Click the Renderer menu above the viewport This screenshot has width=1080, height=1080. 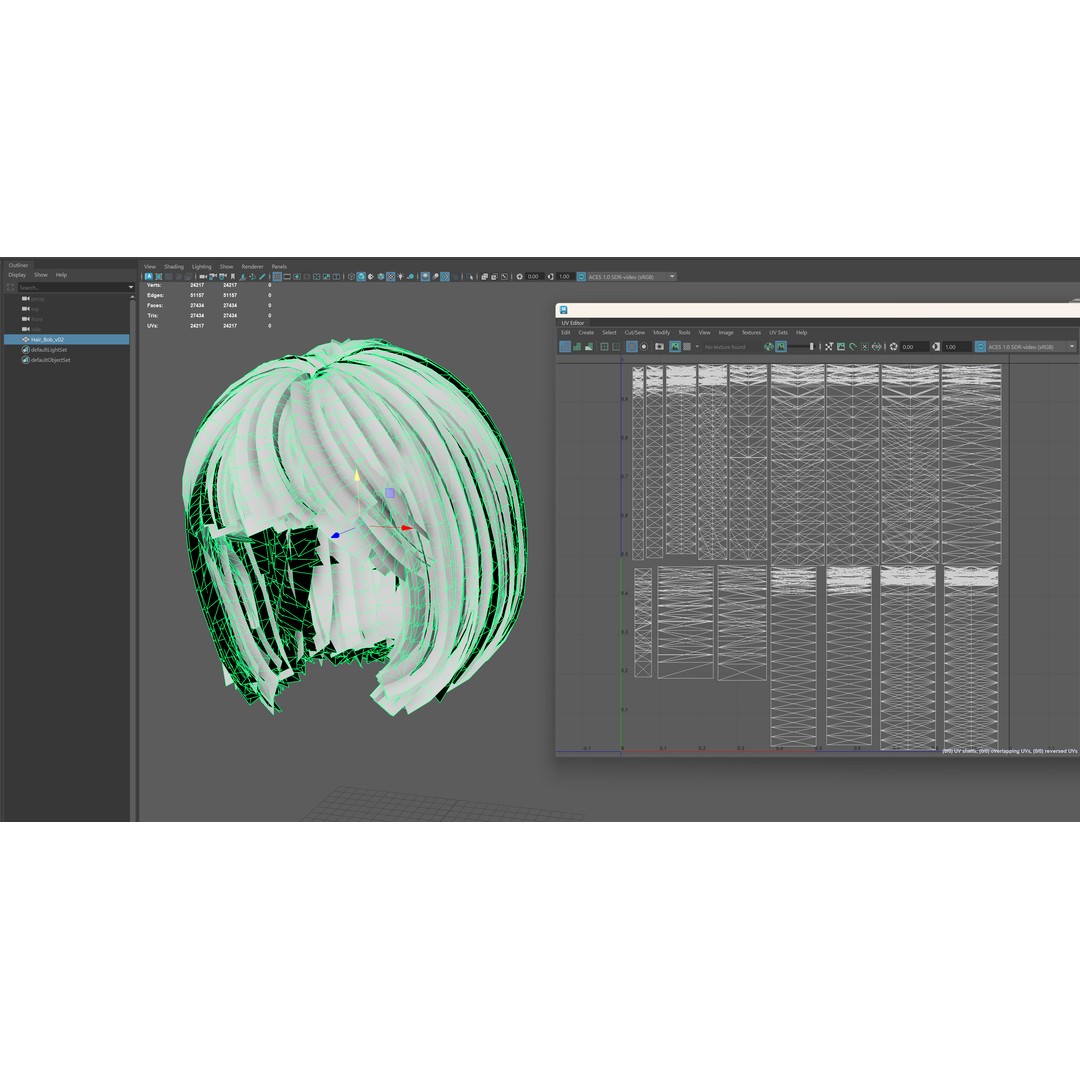(x=252, y=266)
